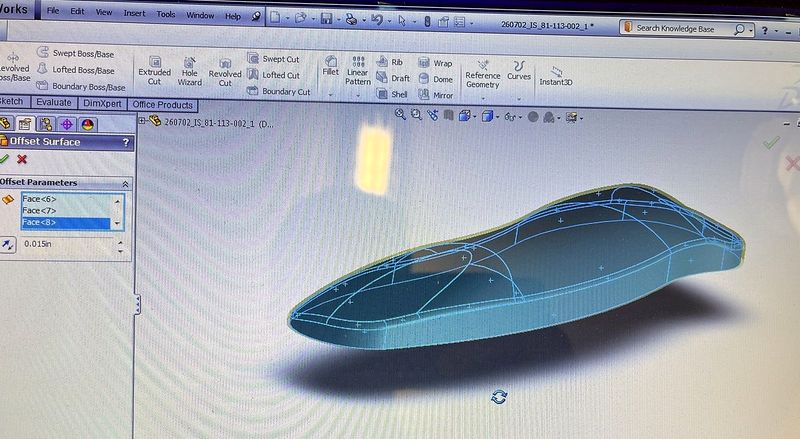The height and width of the screenshot is (439, 800).
Task: Open the View menu
Action: coord(104,12)
